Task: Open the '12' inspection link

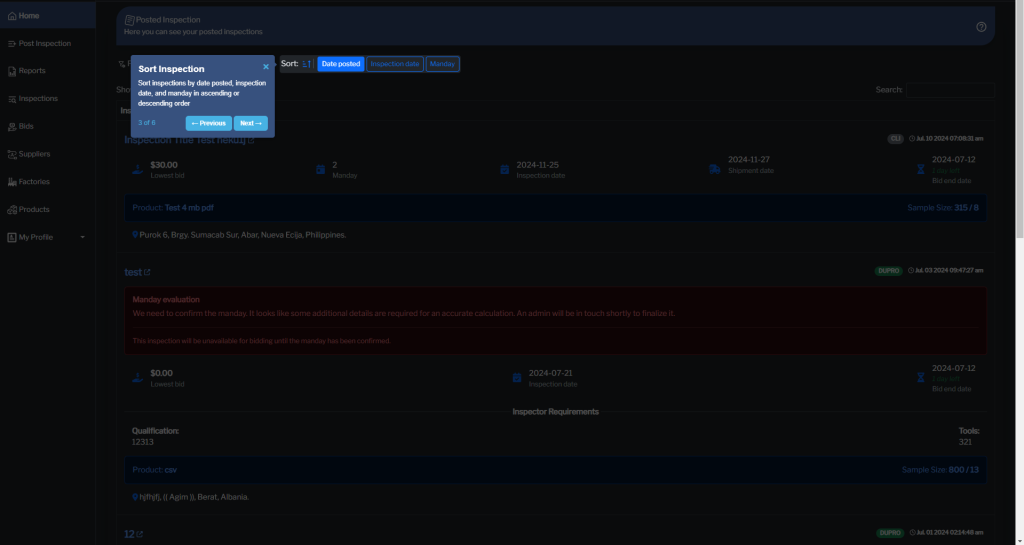Action: click(129, 534)
